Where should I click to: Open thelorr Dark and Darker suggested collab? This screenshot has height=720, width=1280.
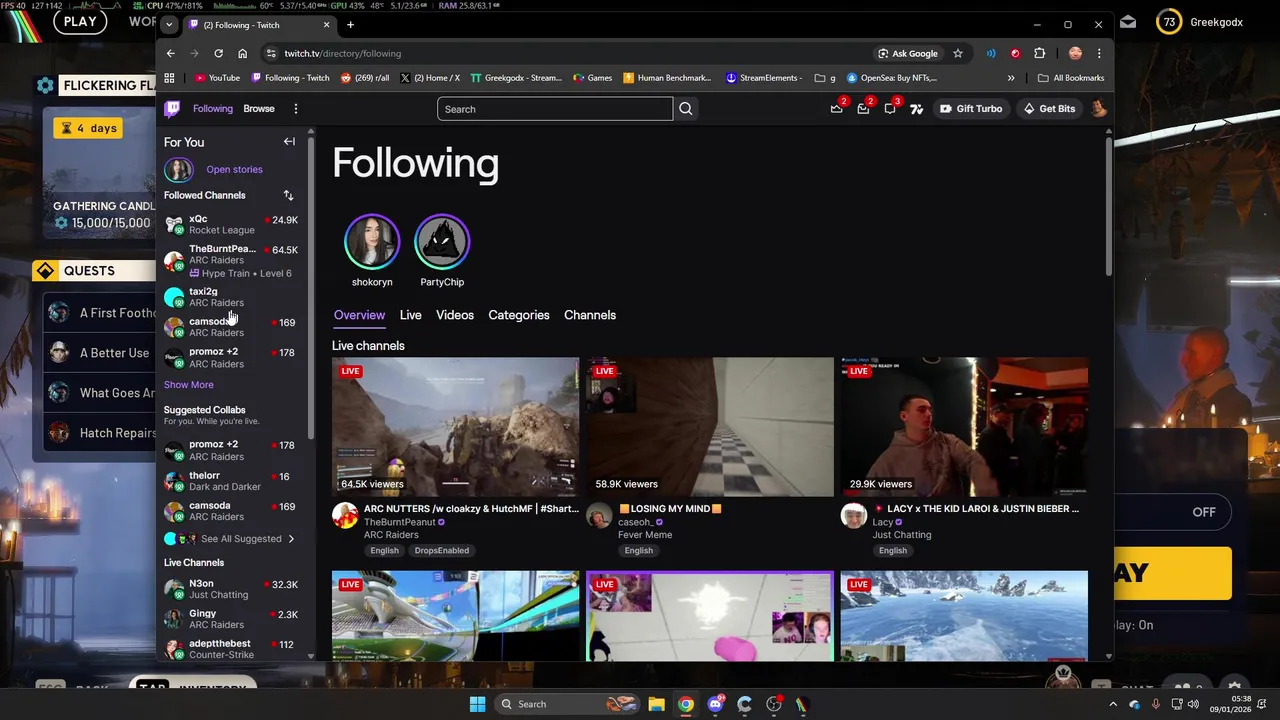point(231,481)
